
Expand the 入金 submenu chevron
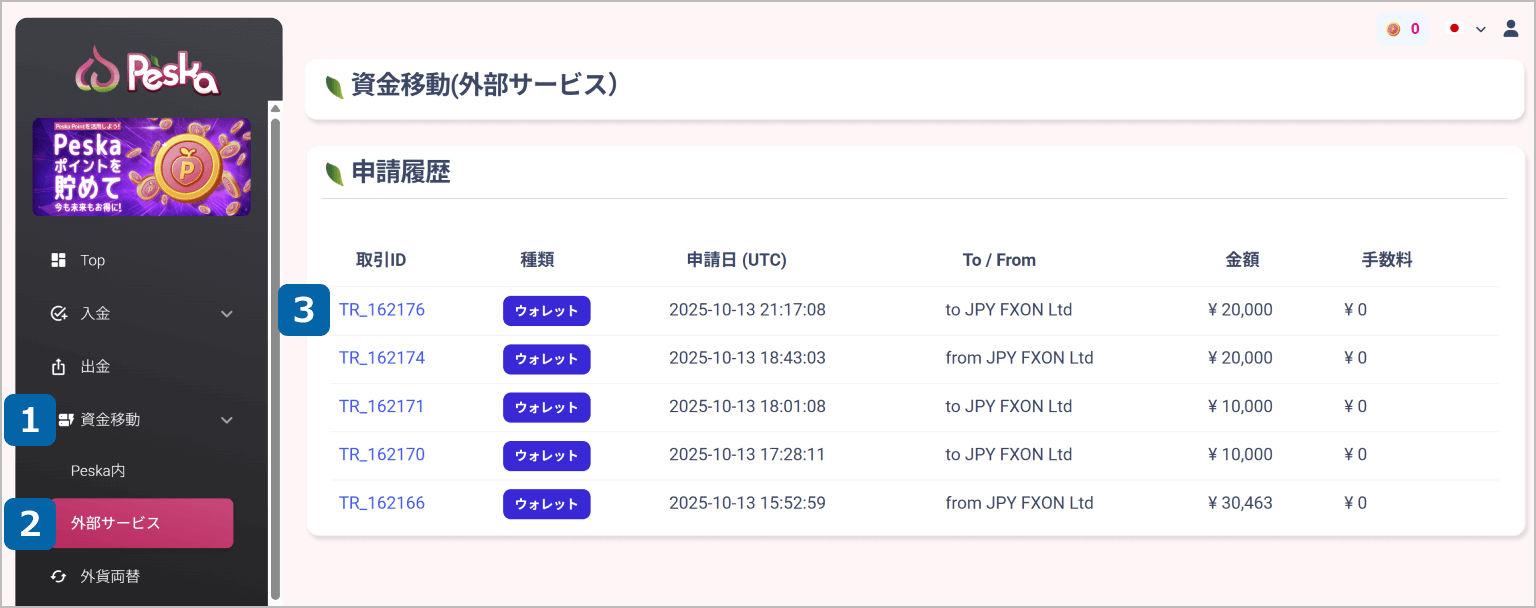coord(227,314)
